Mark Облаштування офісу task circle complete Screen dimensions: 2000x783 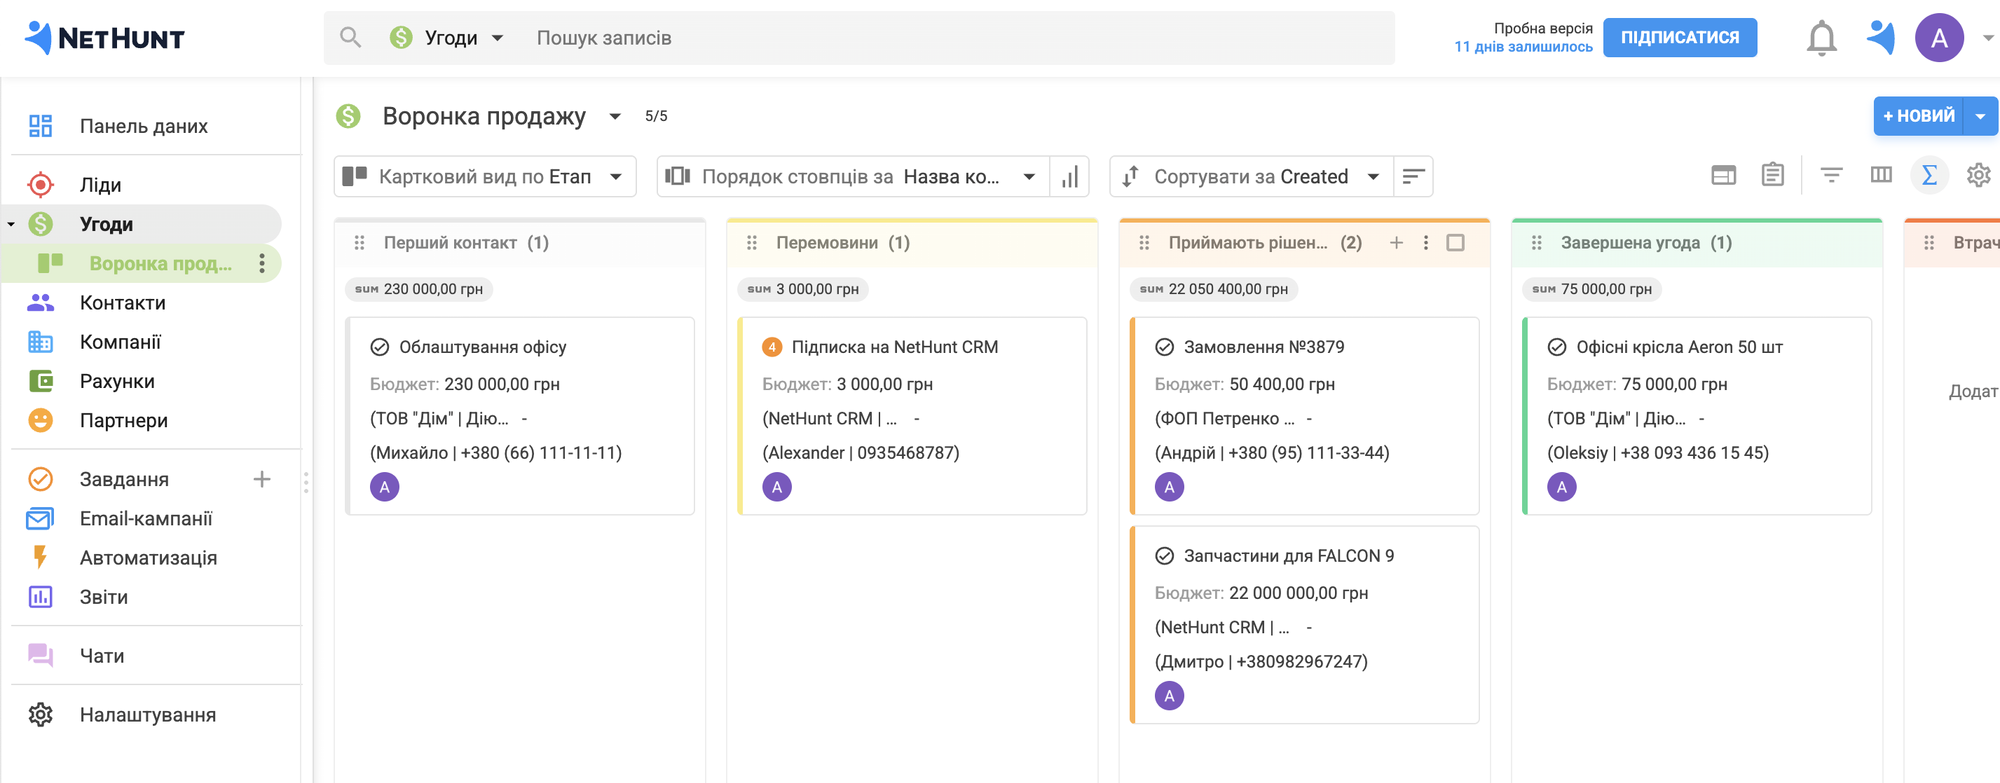pyautogui.click(x=380, y=347)
